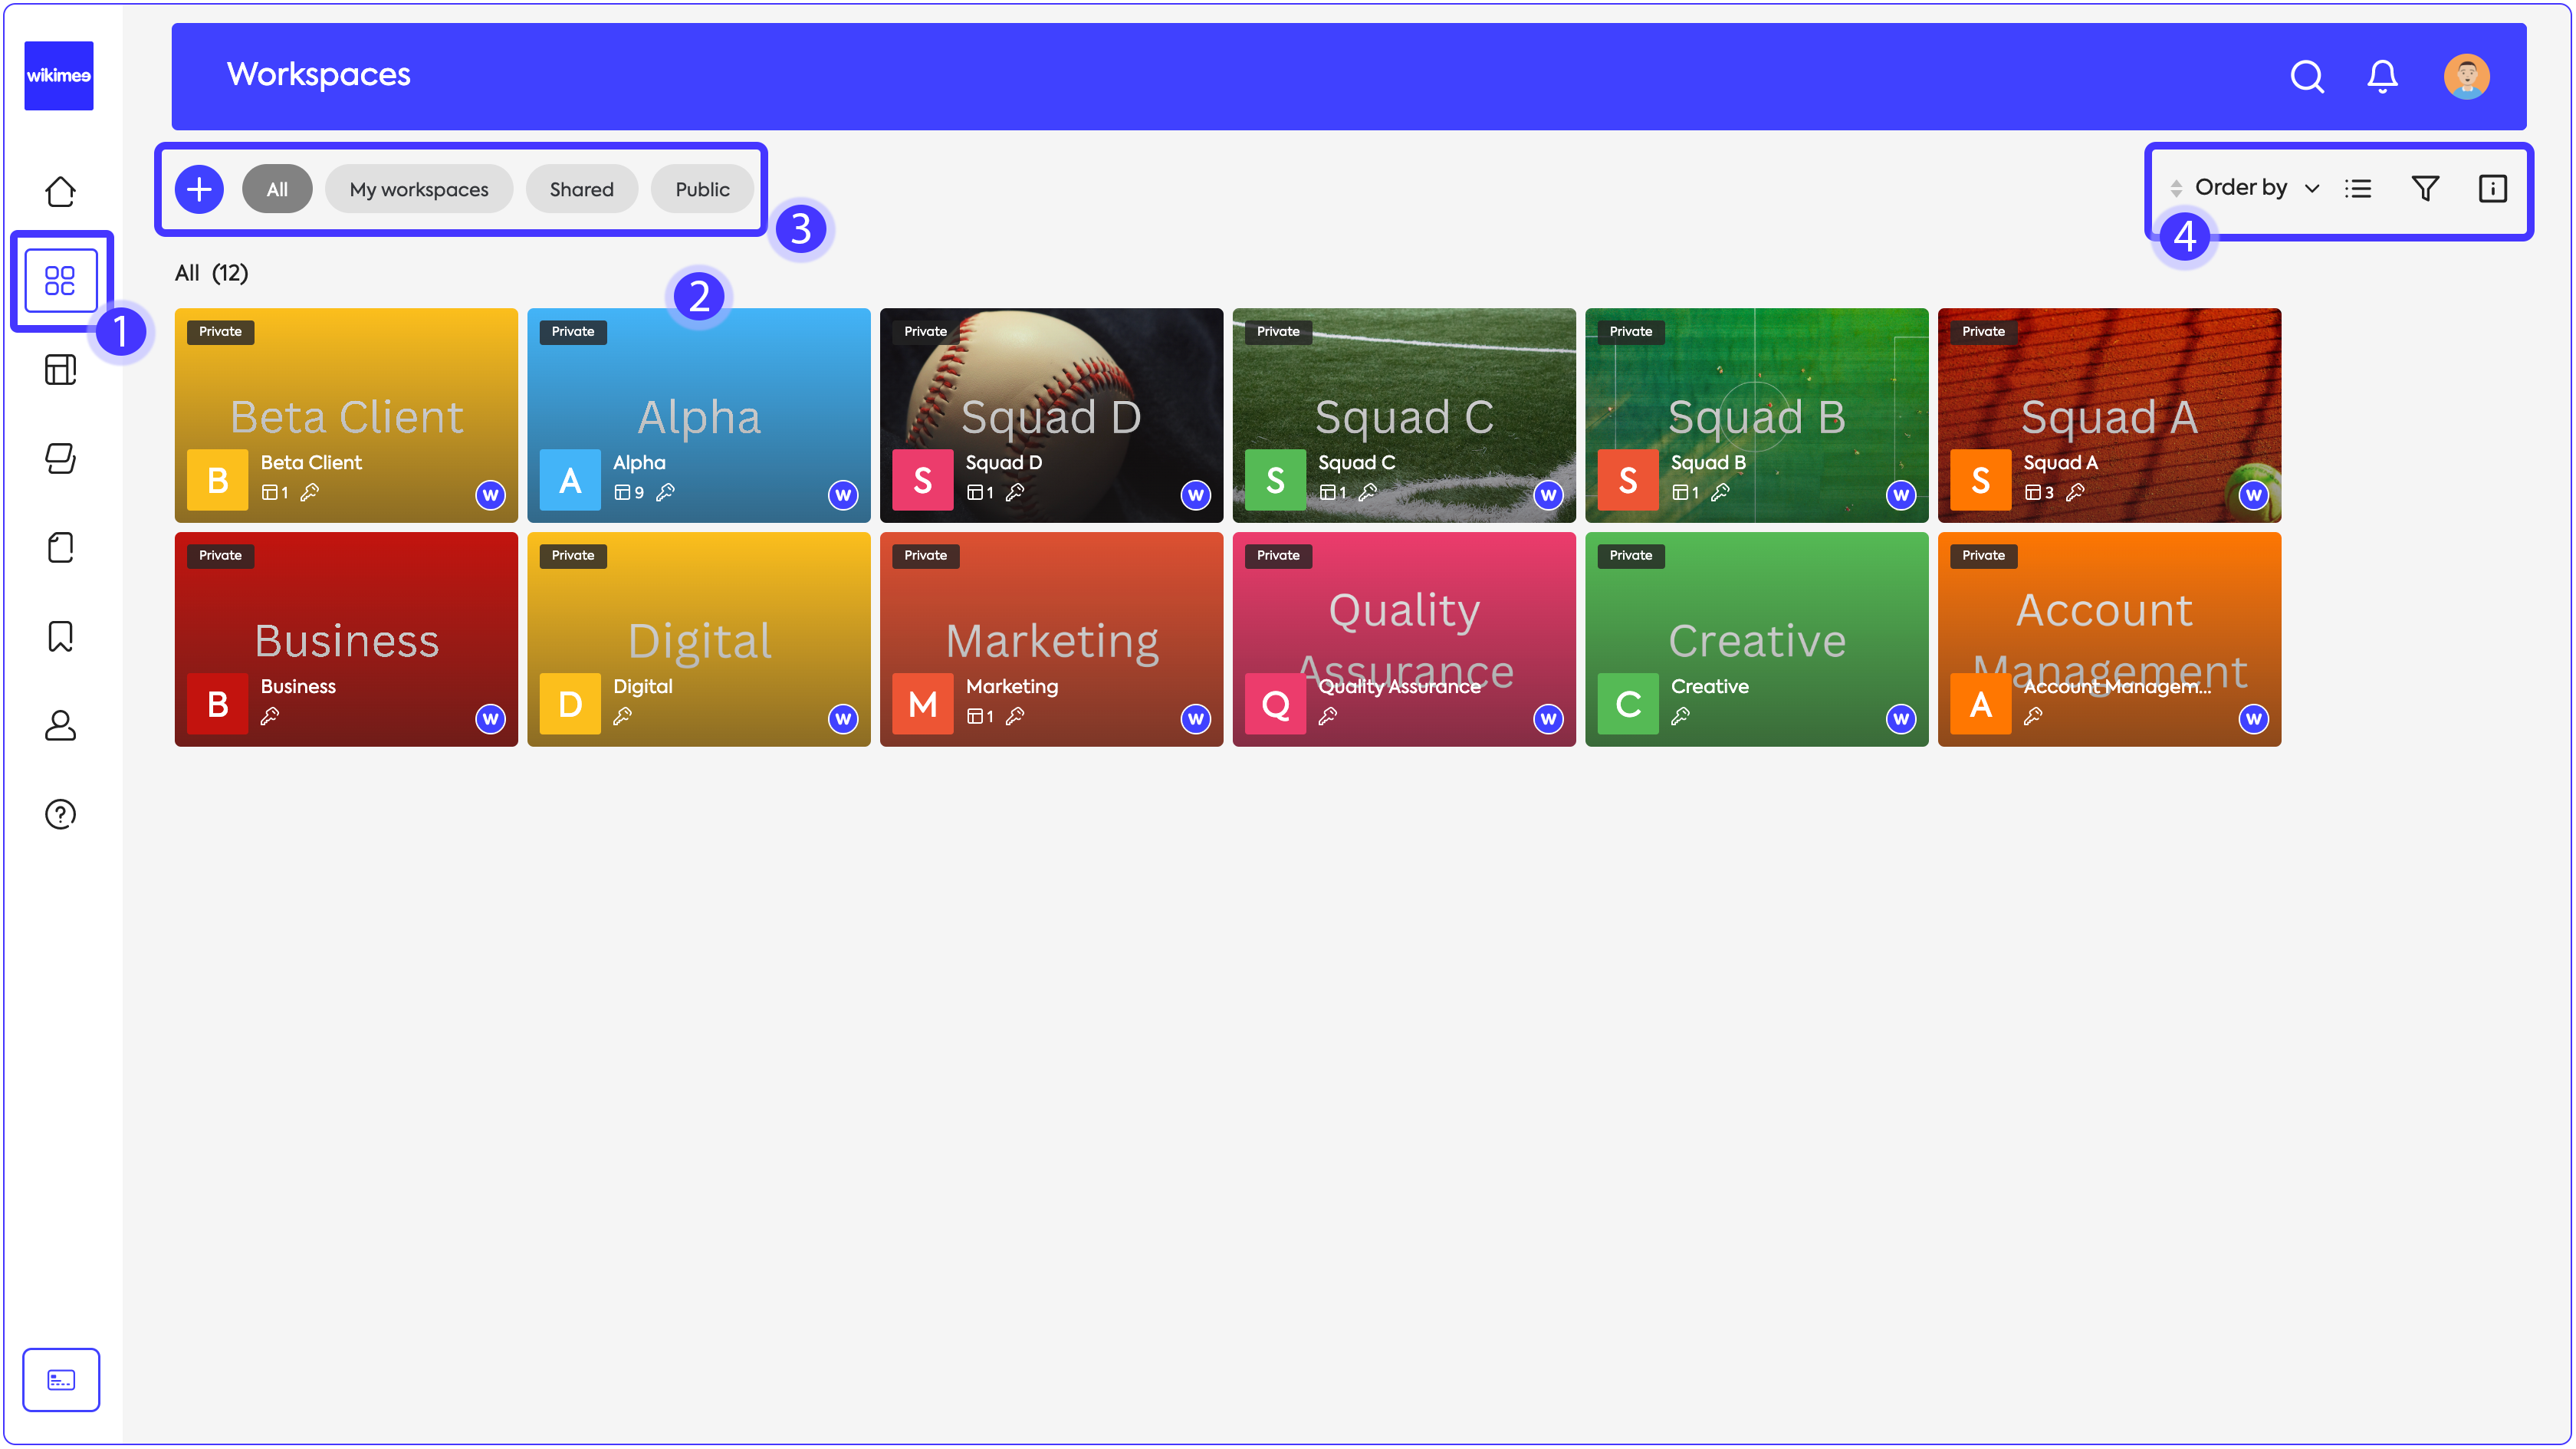This screenshot has height=1449, width=2576.
Task: Click the Order by chevron arrow
Action: (x=2312, y=188)
